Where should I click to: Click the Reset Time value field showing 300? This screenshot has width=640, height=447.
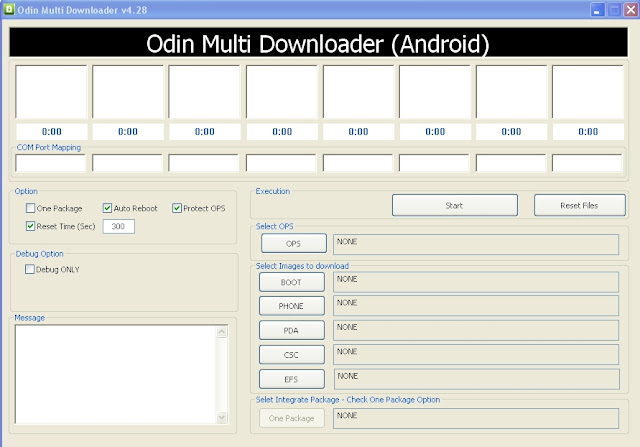click(119, 227)
